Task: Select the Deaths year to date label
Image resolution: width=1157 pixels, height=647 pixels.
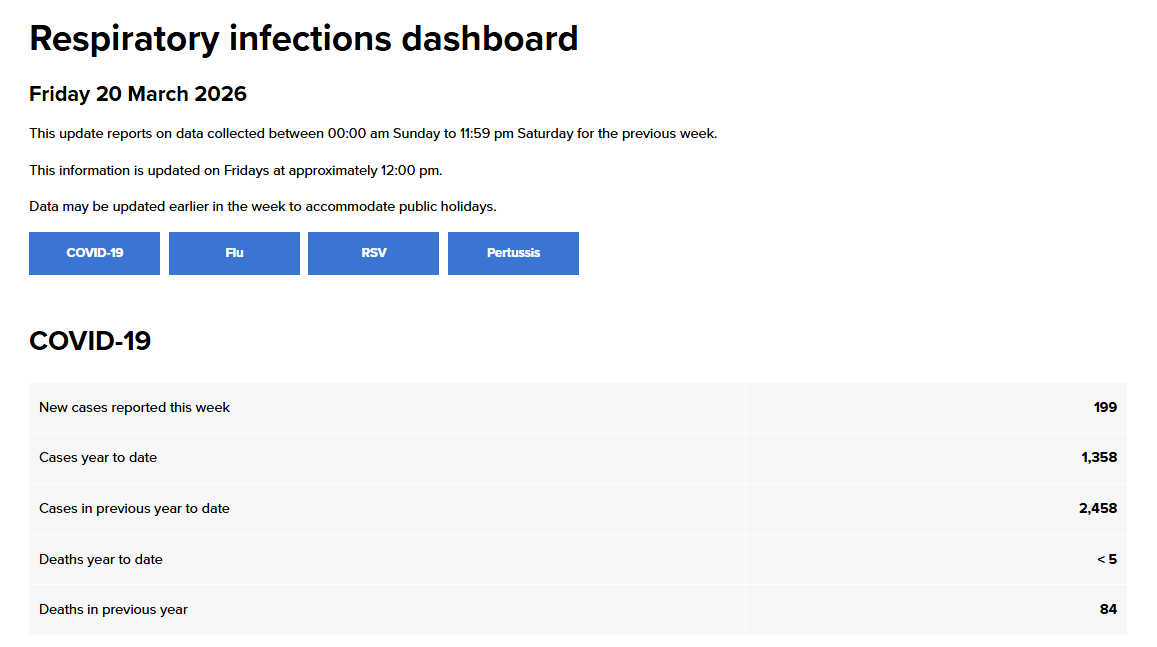Action: pos(100,559)
